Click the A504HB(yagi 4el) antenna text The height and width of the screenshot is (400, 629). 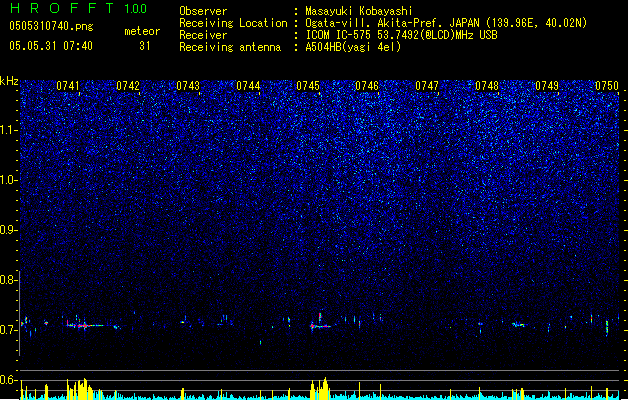tap(353, 47)
